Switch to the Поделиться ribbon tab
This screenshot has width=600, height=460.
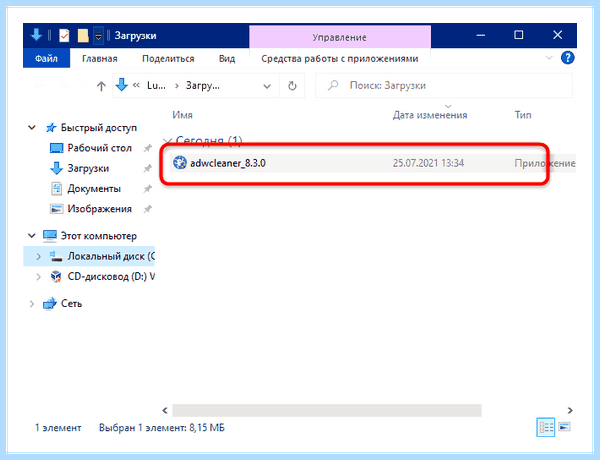tap(168, 59)
